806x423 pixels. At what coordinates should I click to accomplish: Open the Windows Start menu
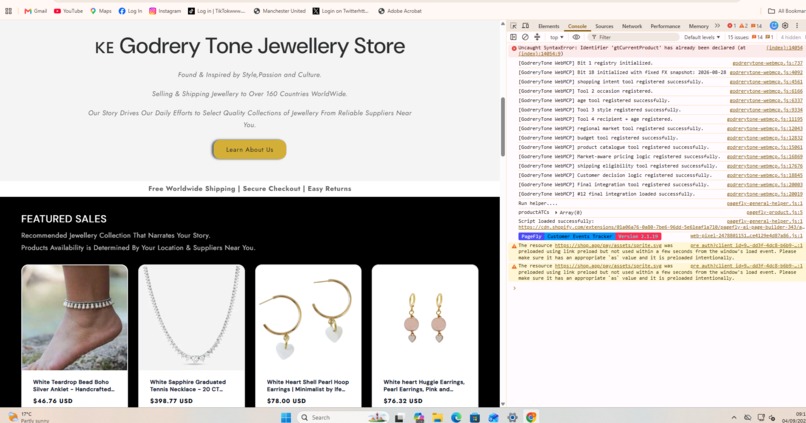pos(286,417)
